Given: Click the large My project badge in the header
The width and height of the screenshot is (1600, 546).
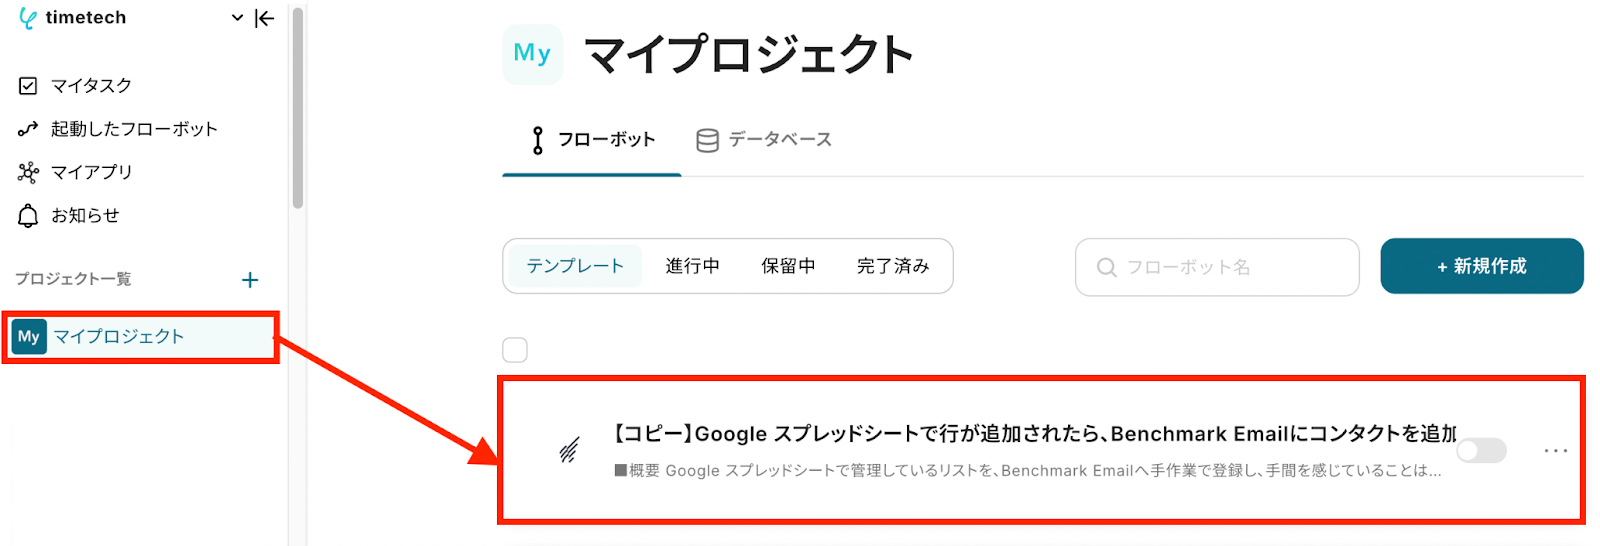Looking at the screenshot, I should coord(532,54).
